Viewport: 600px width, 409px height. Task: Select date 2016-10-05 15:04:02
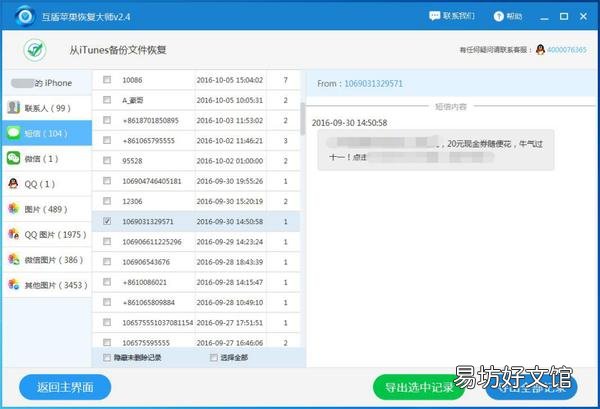point(230,80)
